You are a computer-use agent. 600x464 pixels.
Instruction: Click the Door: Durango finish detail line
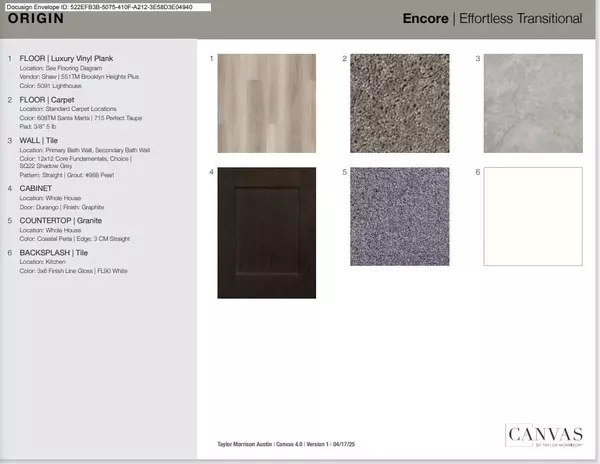coord(63,205)
